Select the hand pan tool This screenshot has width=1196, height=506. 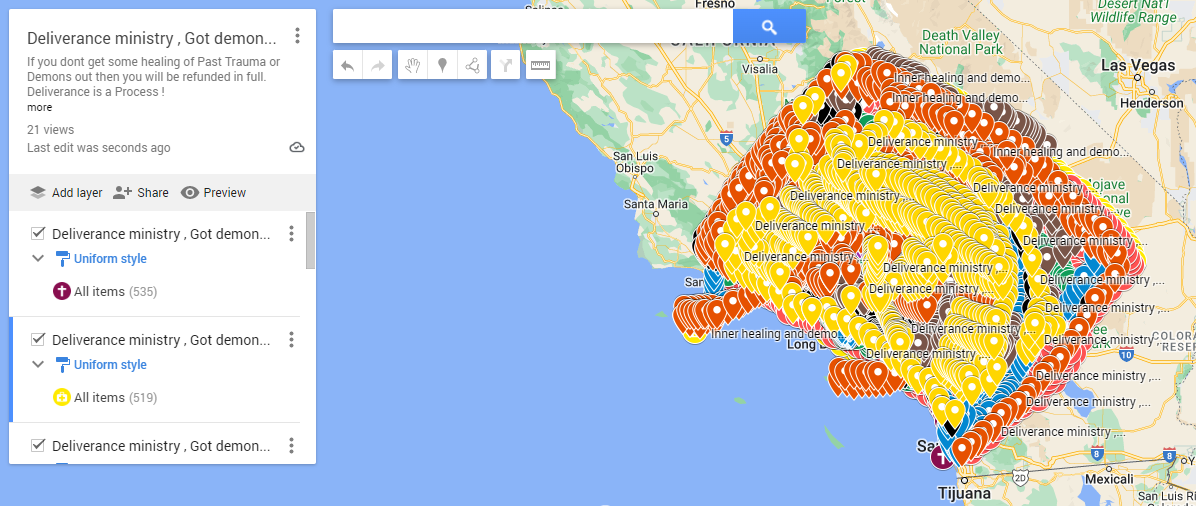413,66
